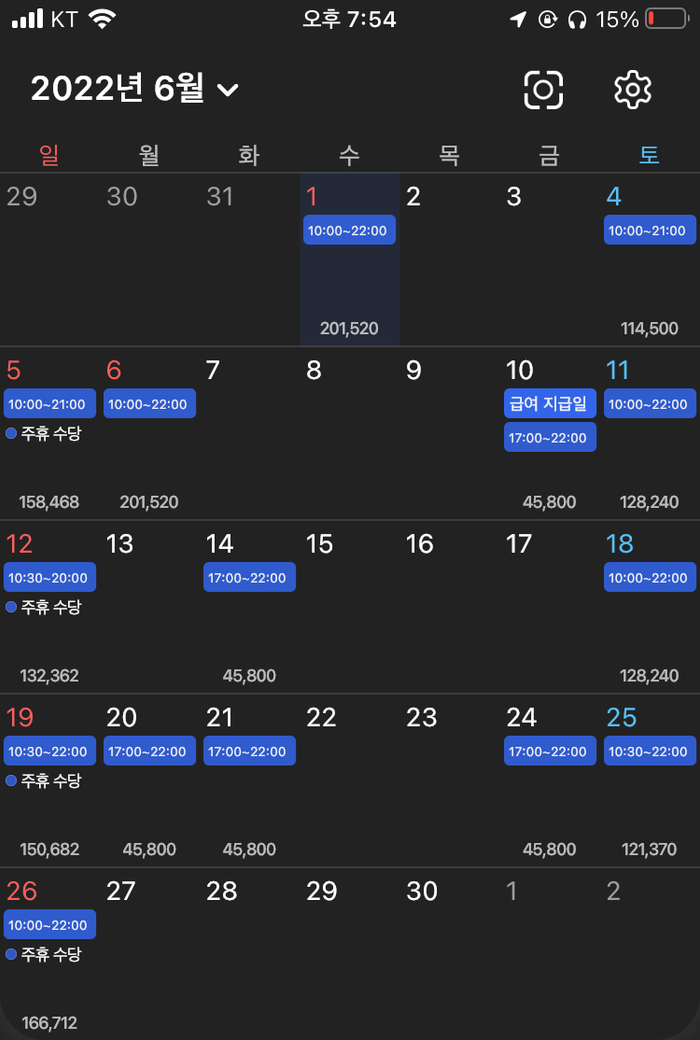
Task: Tap the blue dot beside June 26 주휴 수당
Action: (11, 955)
